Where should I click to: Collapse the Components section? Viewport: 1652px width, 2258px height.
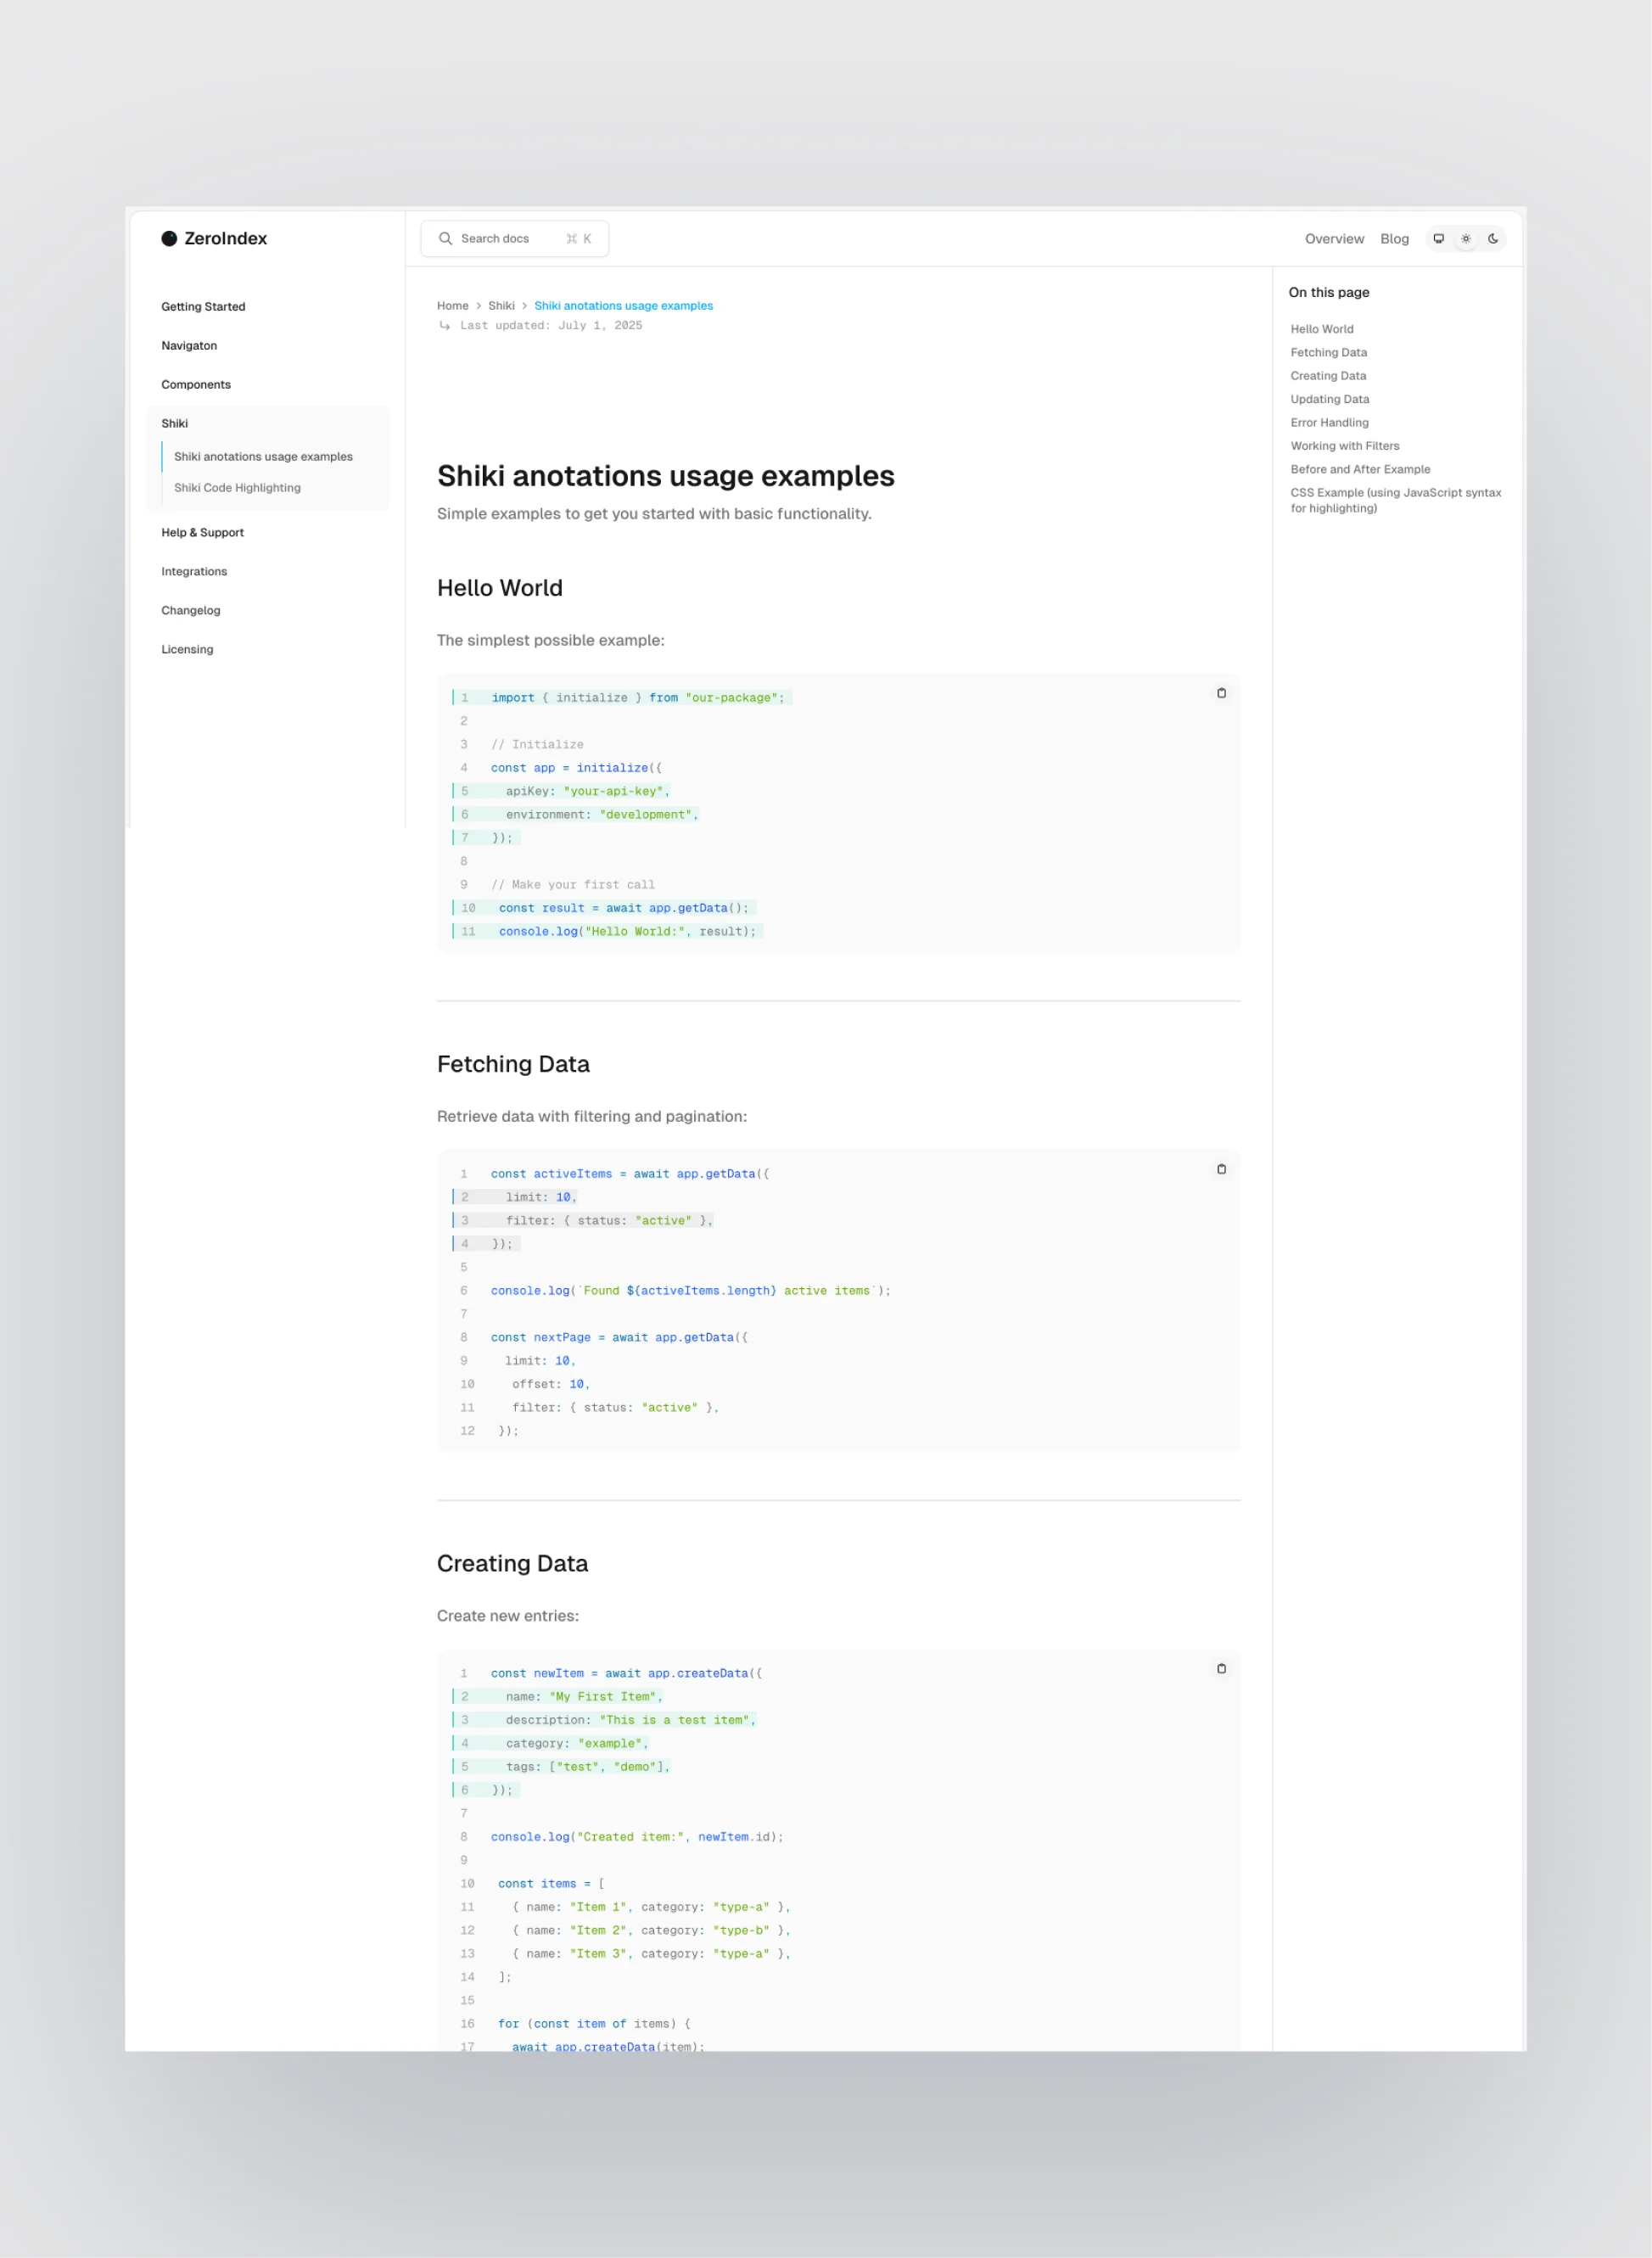pos(196,384)
